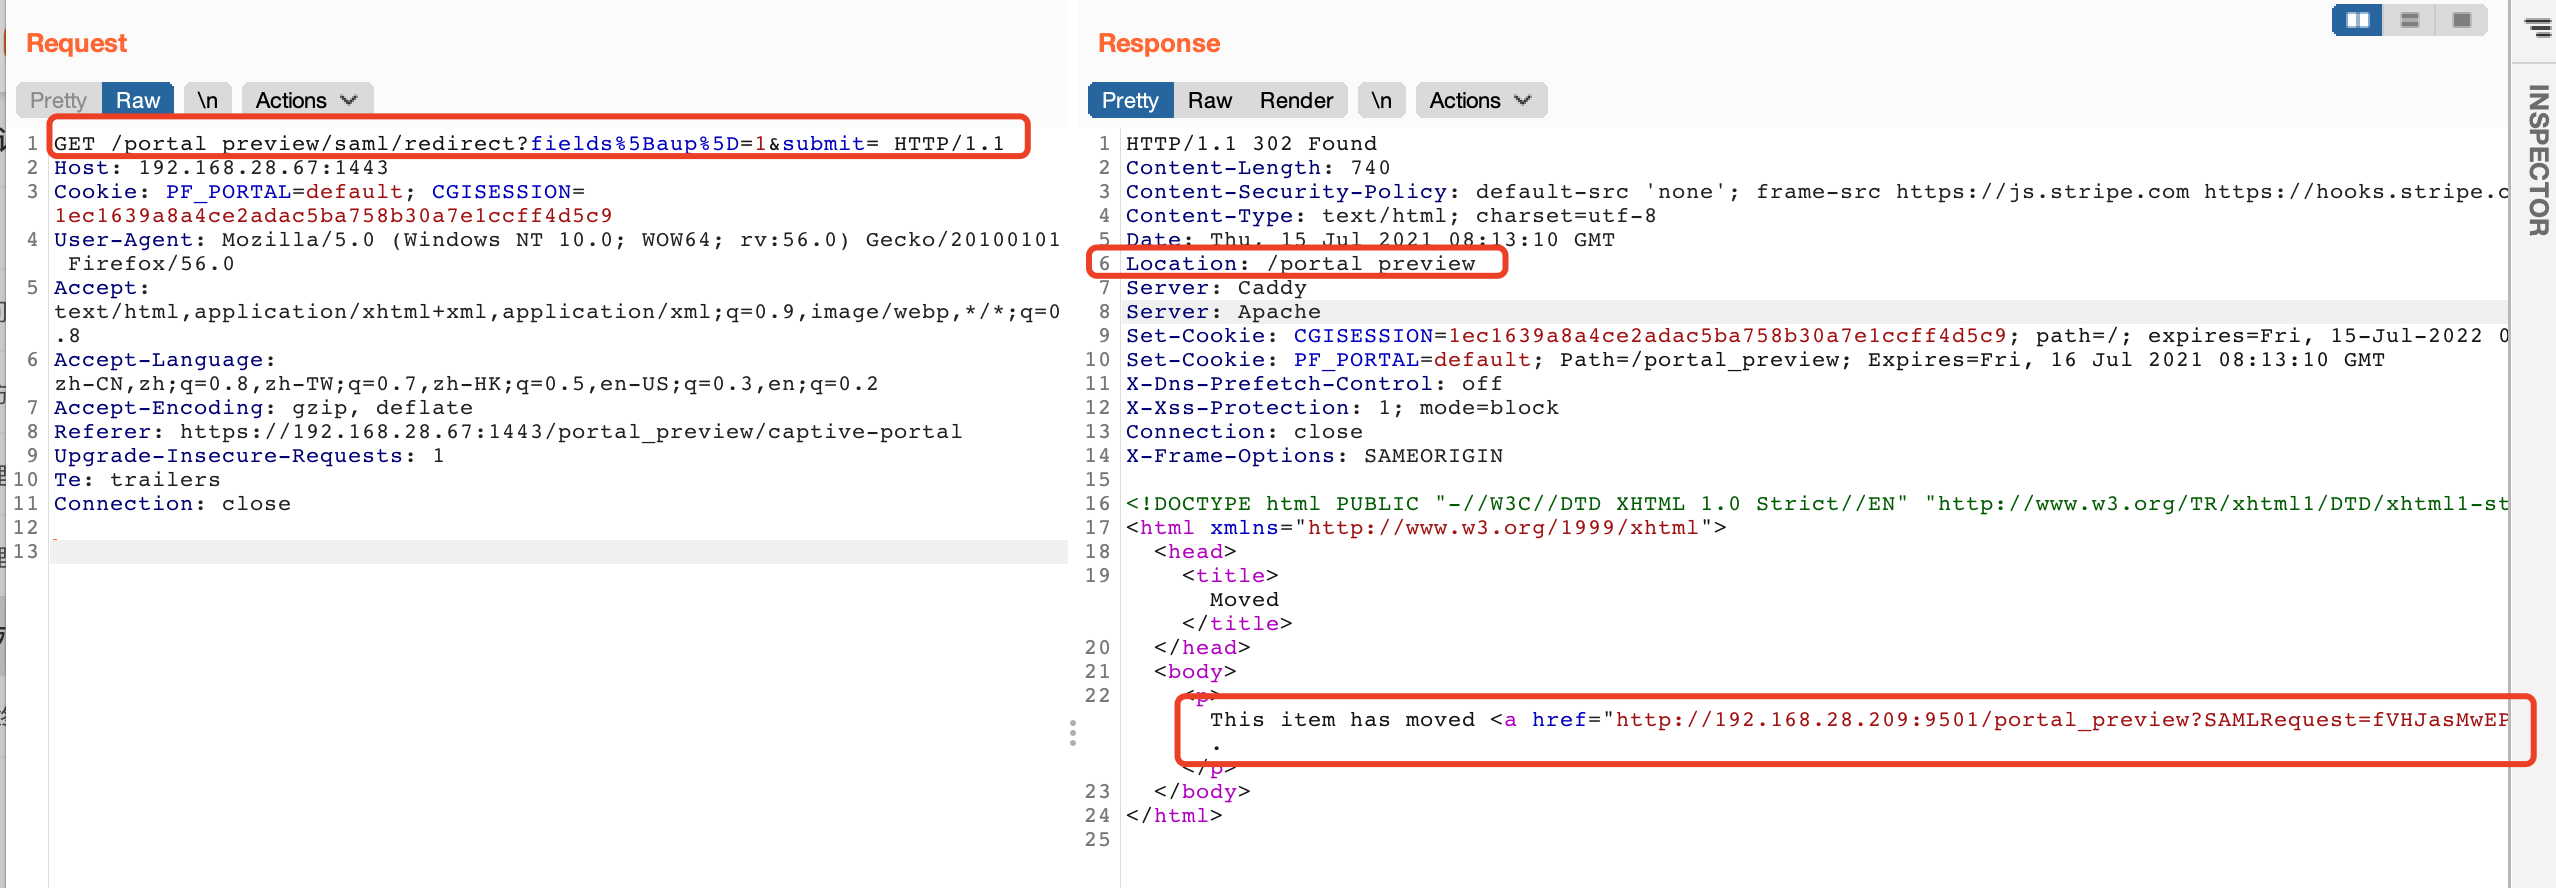Switch Response view to Raw tab
The width and height of the screenshot is (2556, 888).
tap(1209, 100)
